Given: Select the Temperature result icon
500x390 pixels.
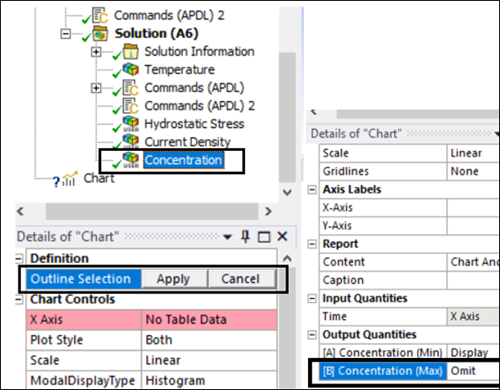Looking at the screenshot, I should point(130,69).
